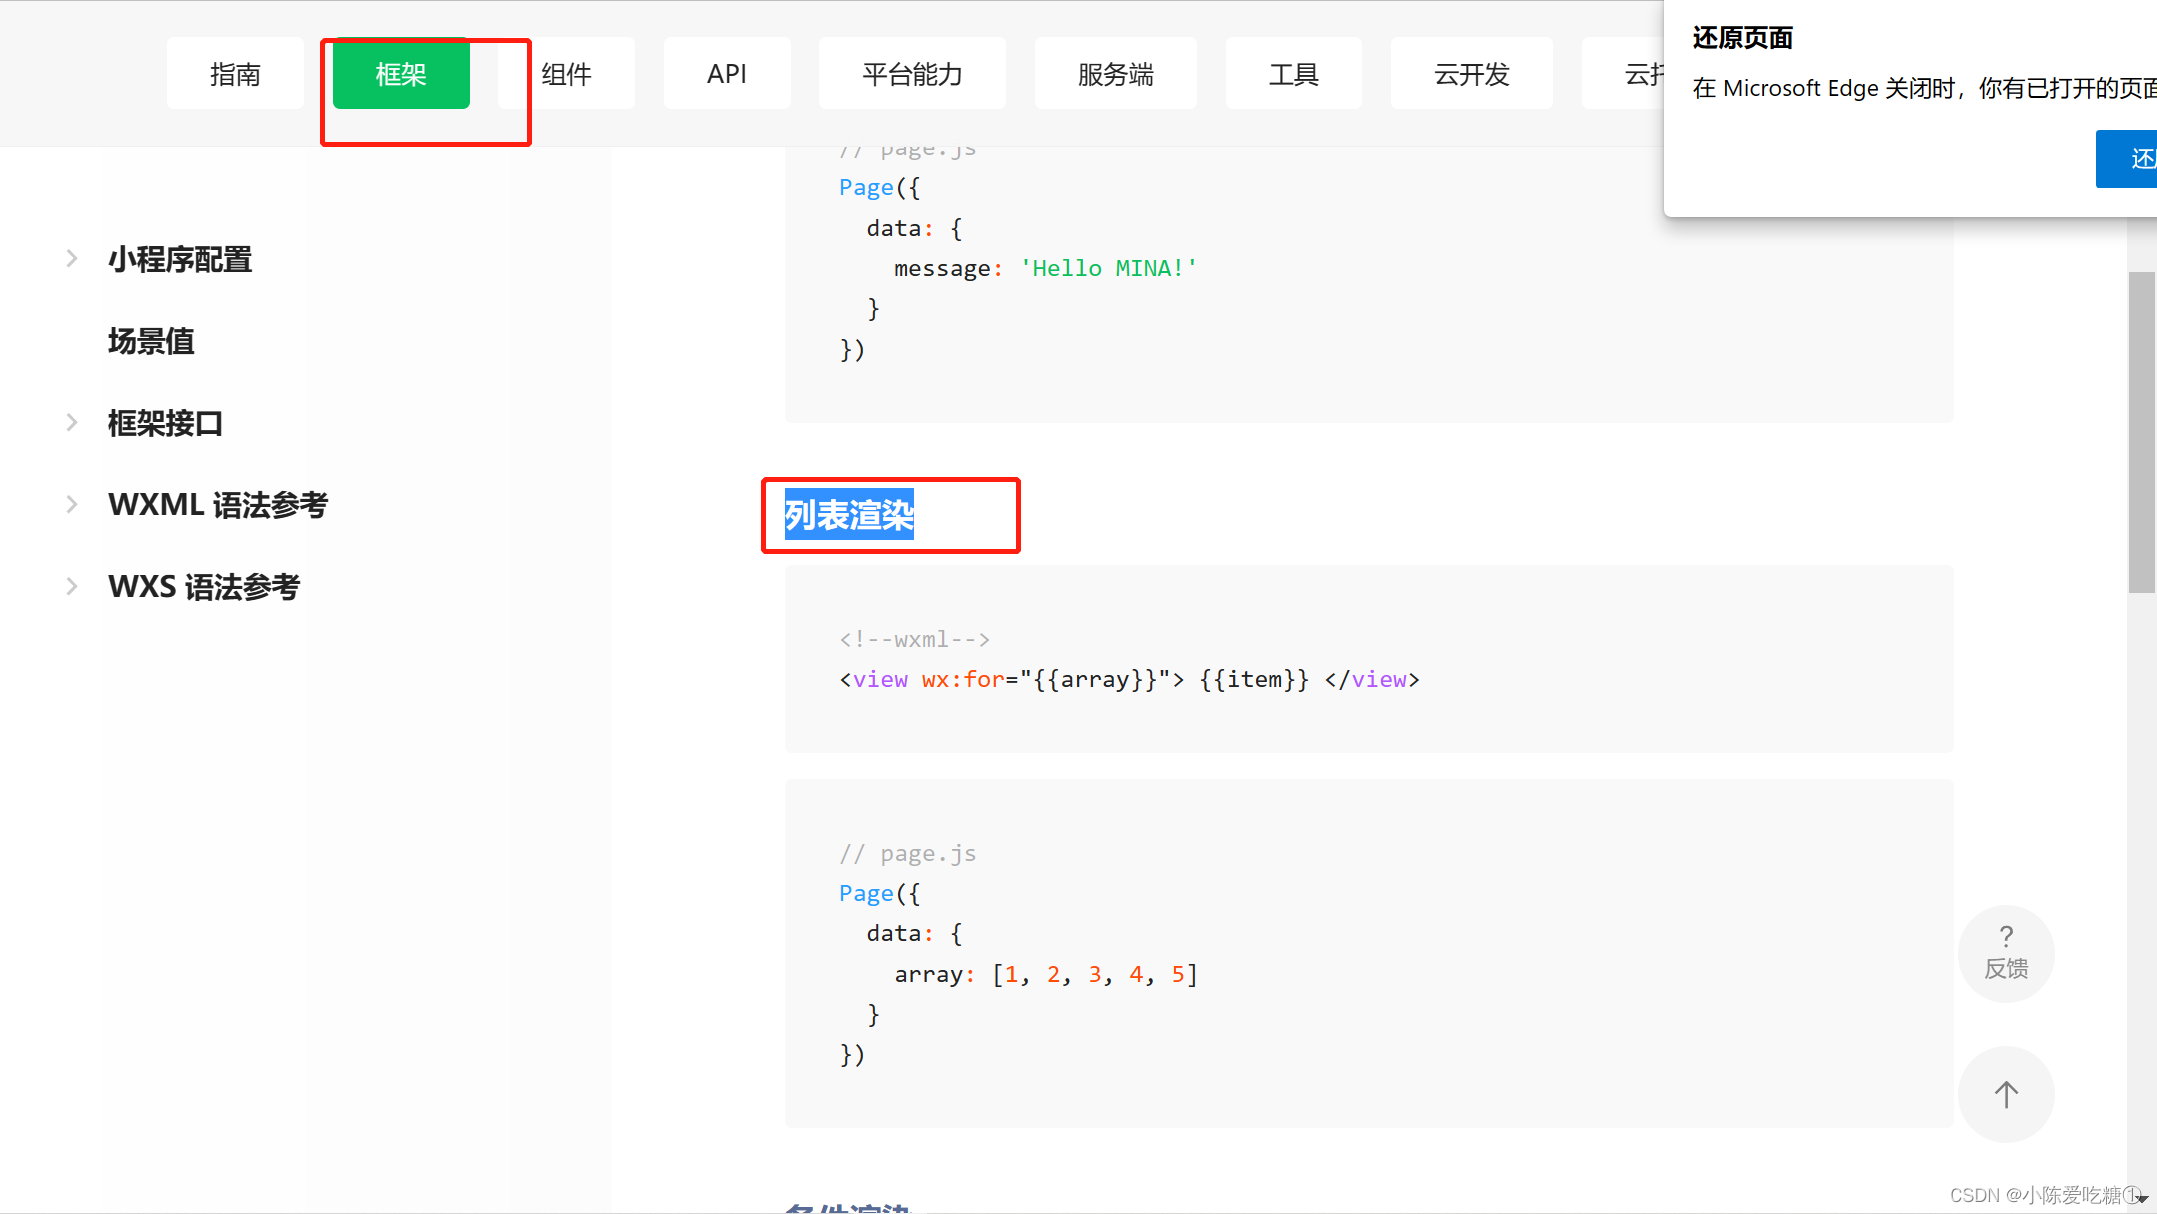Screen dimensions: 2157x1214
Task: Expand the 框架接口 tree chevron
Action: 72,423
